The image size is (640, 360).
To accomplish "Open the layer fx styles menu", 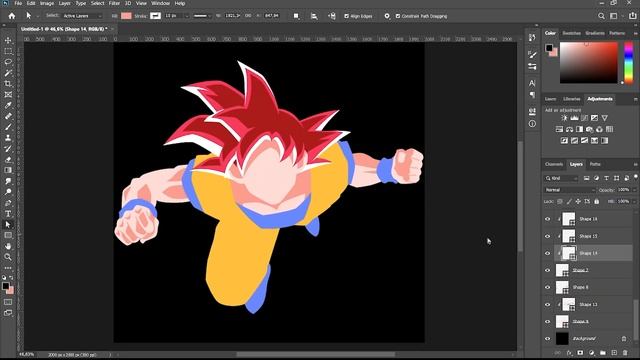I will coord(569,353).
